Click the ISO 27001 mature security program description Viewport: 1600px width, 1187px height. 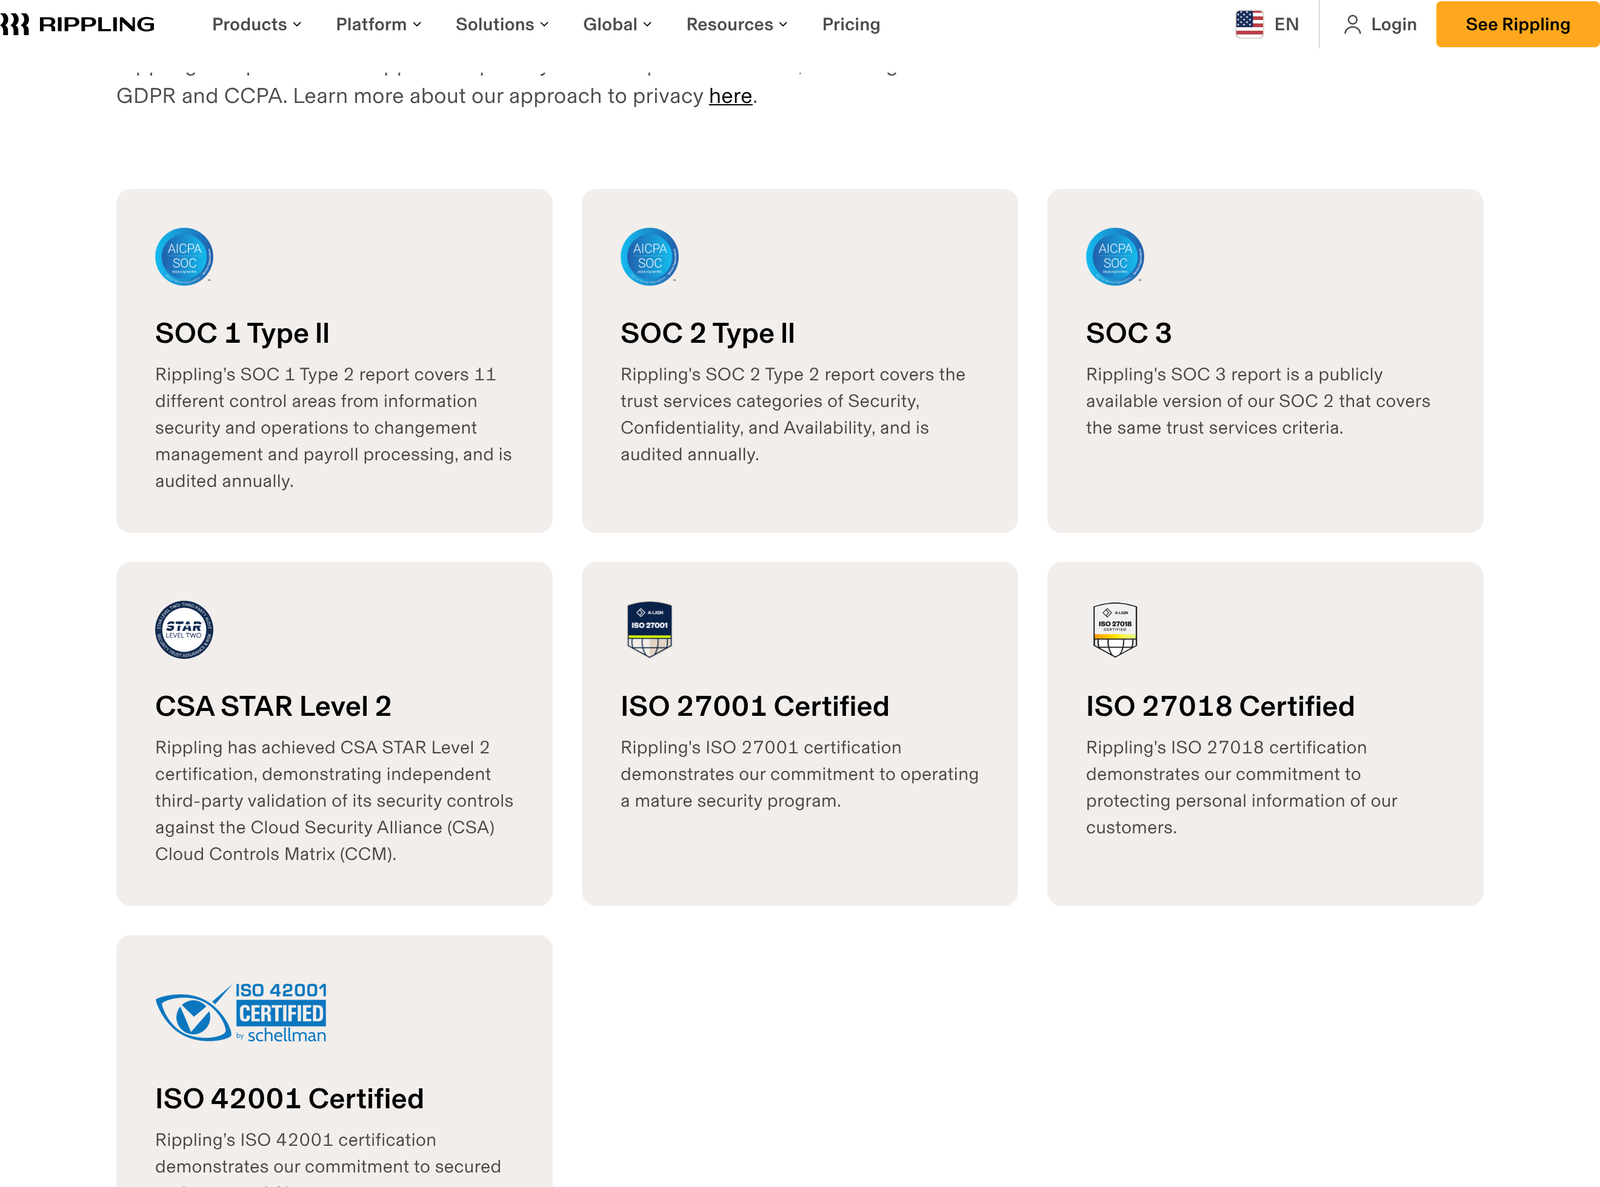click(800, 774)
